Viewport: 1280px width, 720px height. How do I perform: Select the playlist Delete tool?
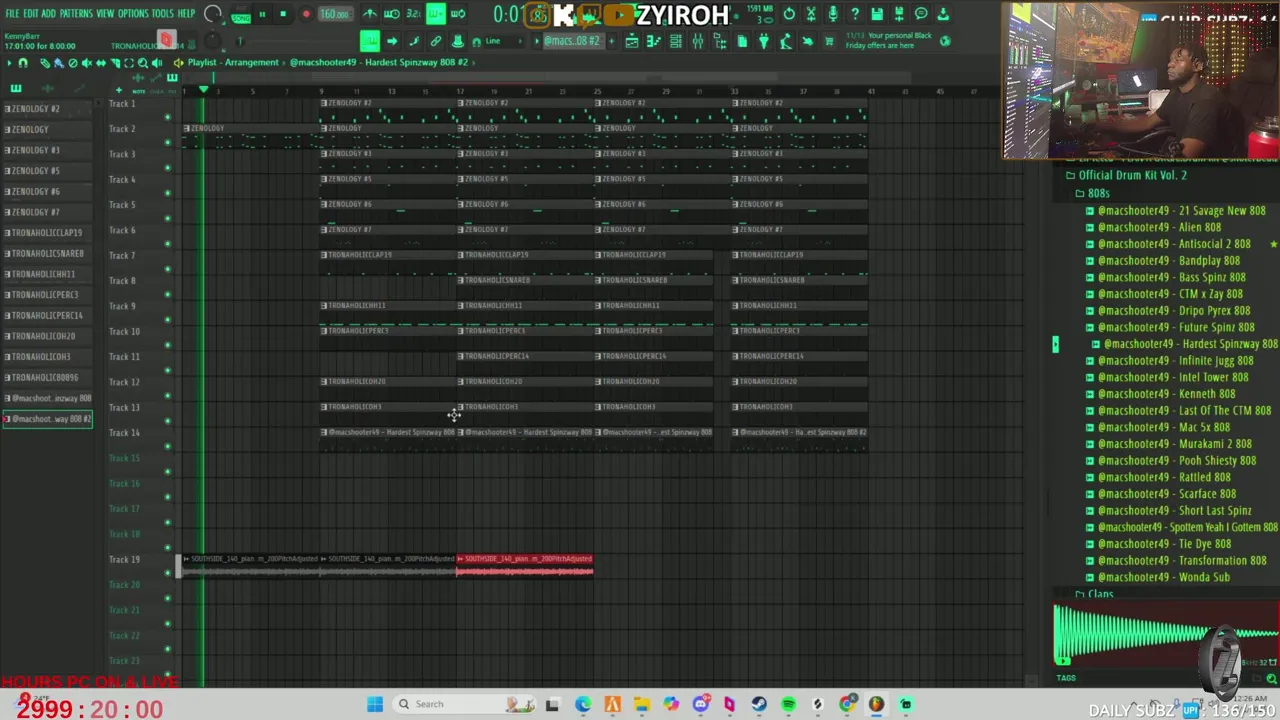pyautogui.click(x=72, y=62)
